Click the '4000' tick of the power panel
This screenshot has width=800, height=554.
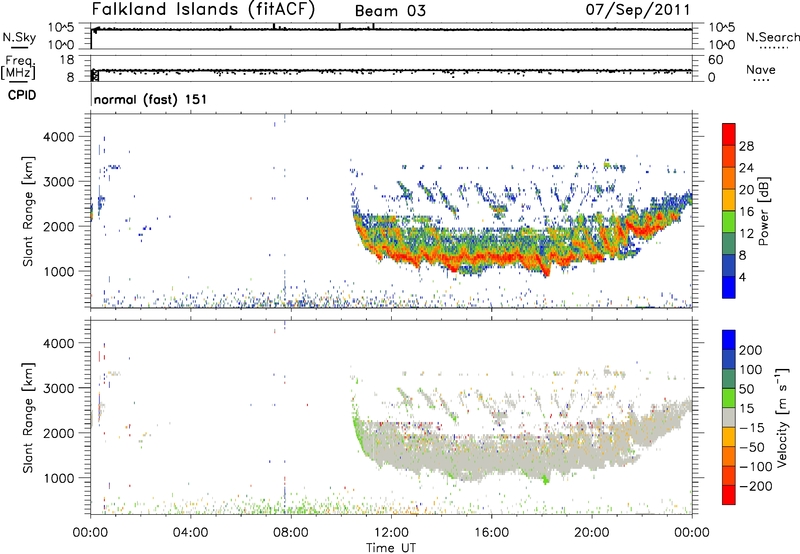point(59,137)
